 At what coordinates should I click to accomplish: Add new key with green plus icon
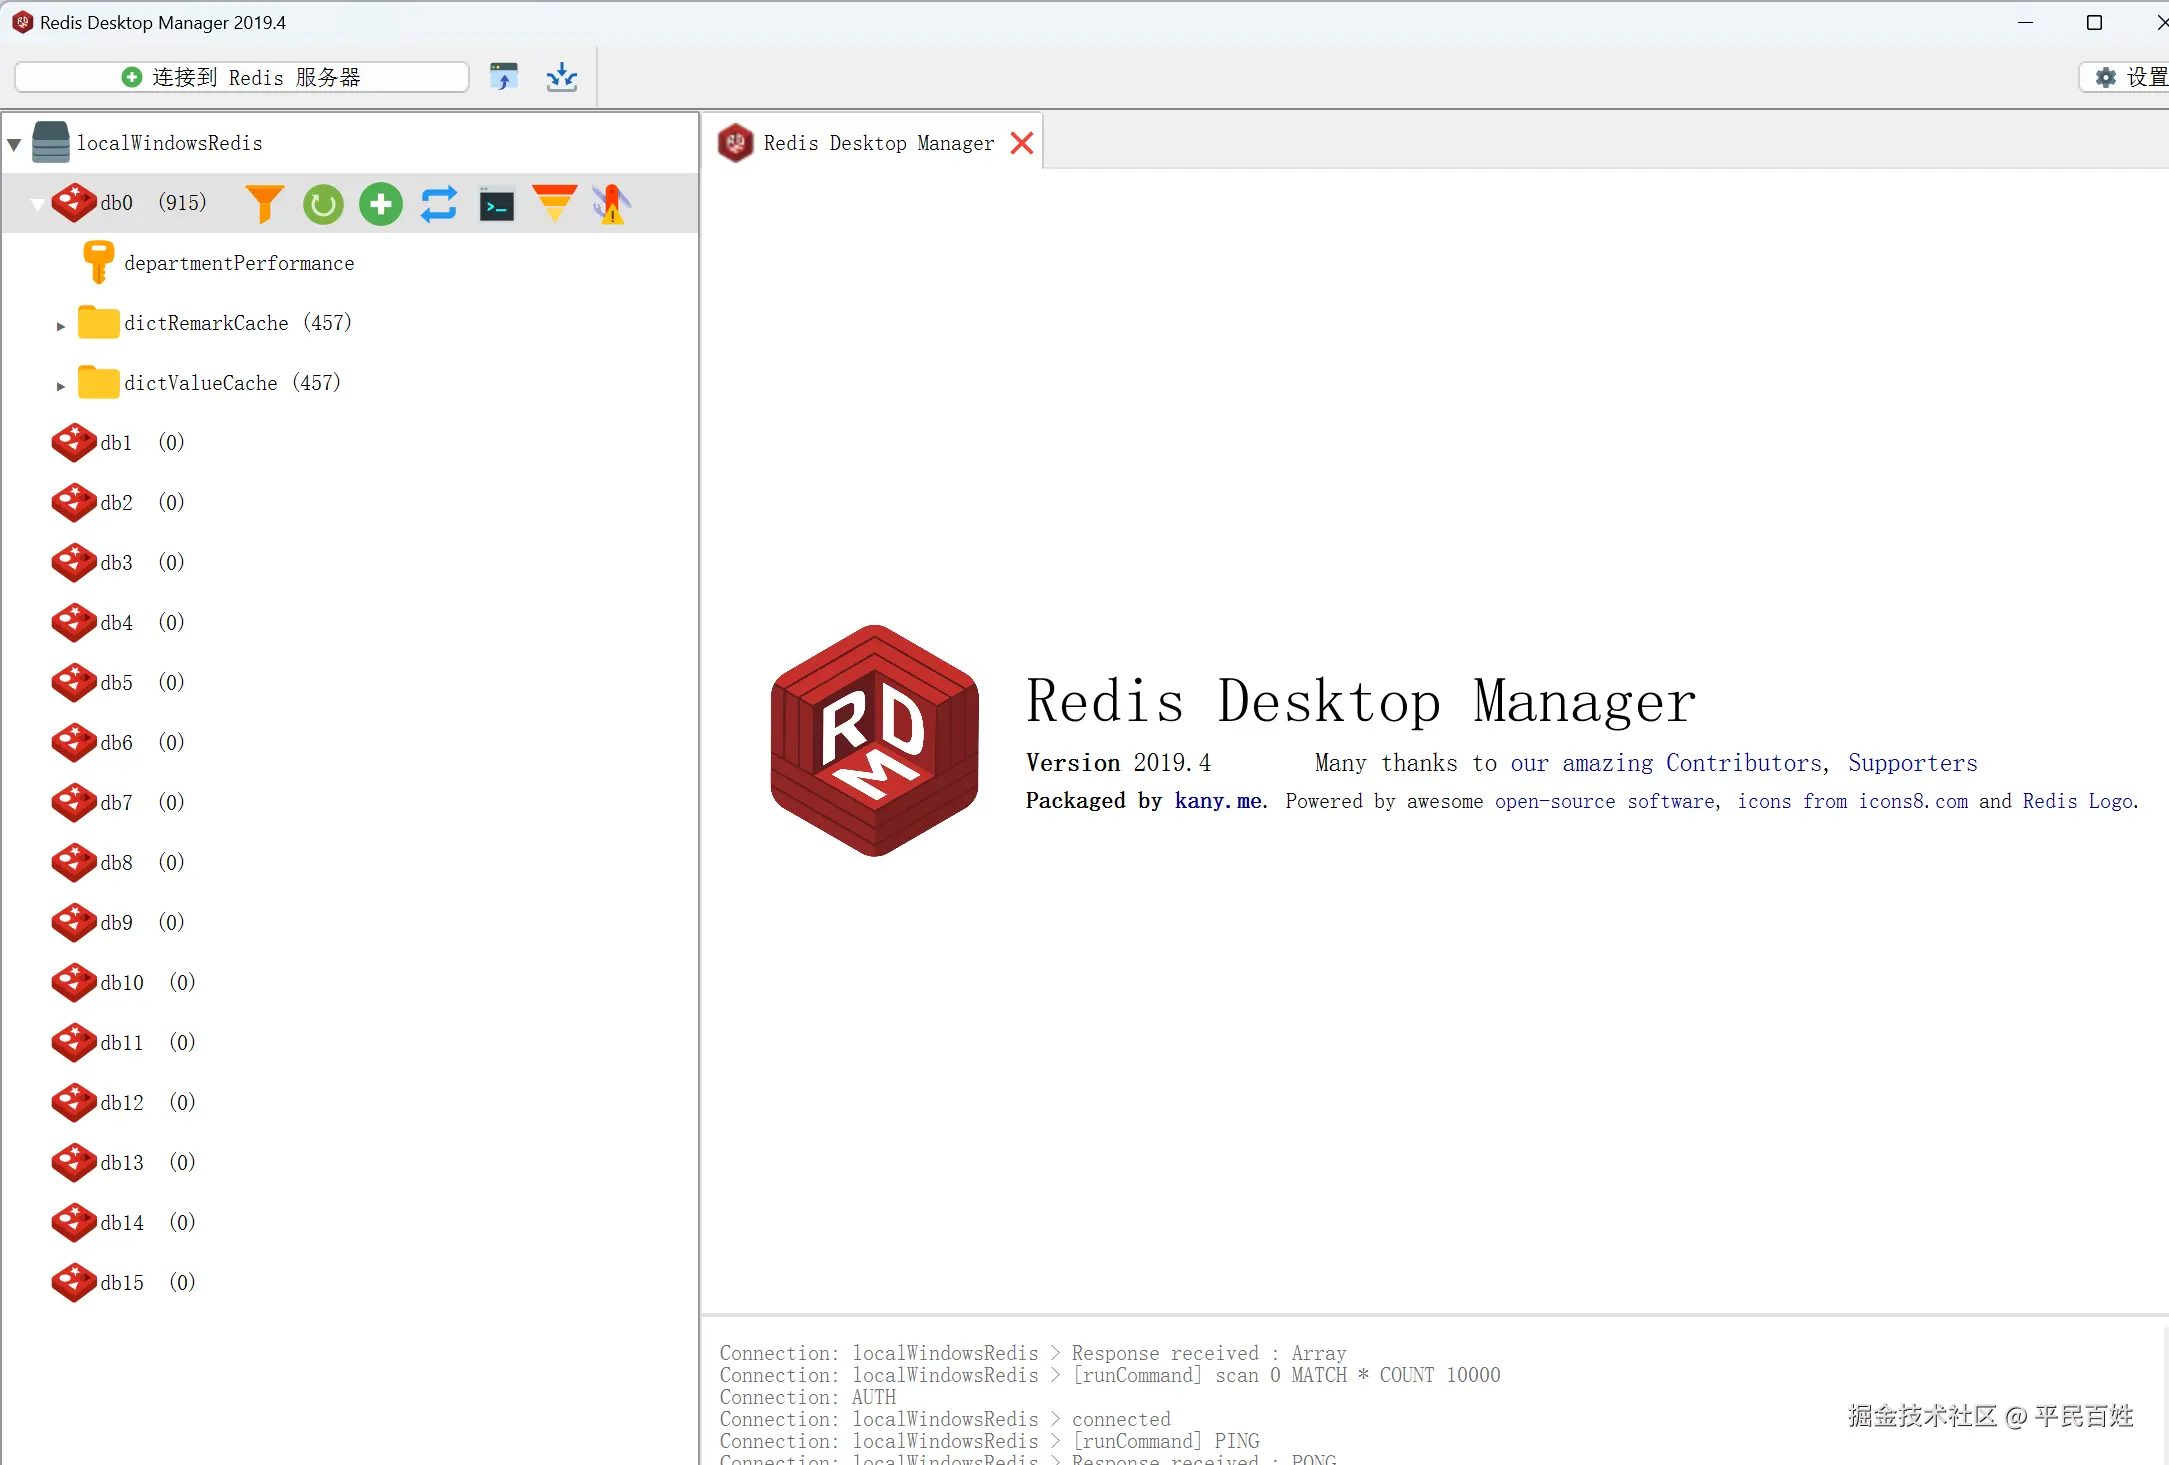381,204
